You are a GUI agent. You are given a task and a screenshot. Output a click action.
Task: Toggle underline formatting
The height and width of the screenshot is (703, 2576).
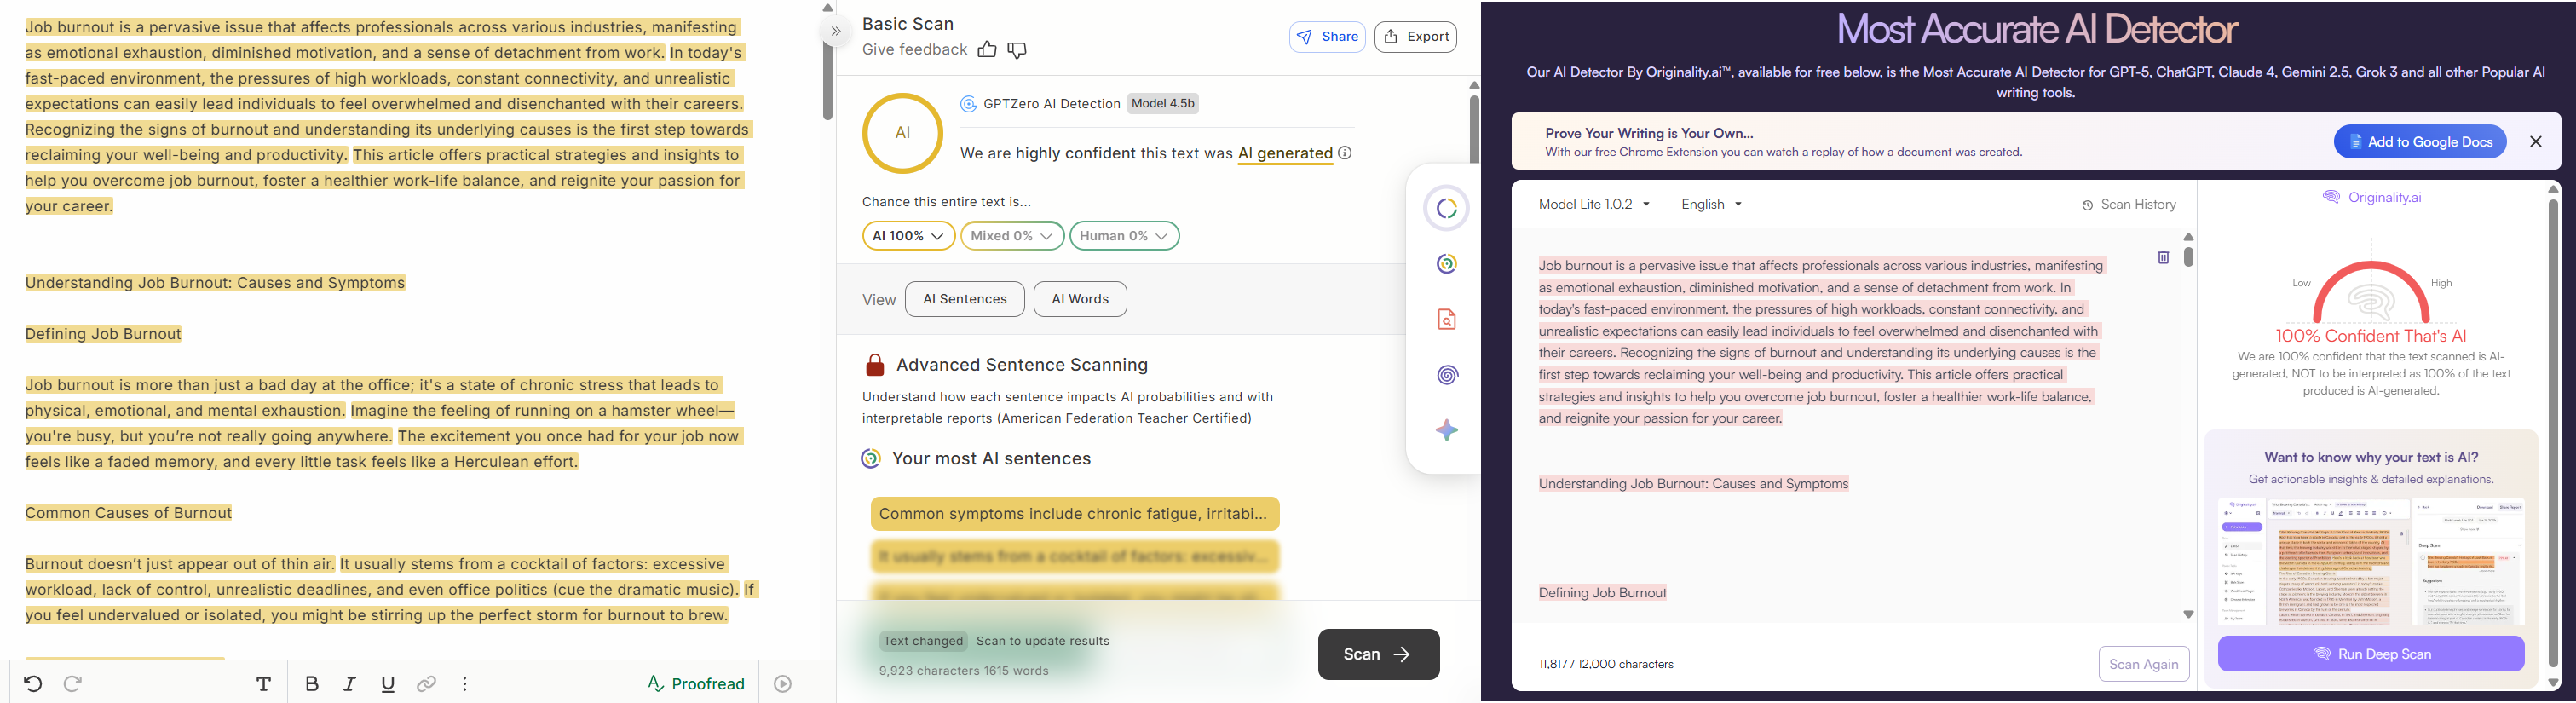click(388, 684)
